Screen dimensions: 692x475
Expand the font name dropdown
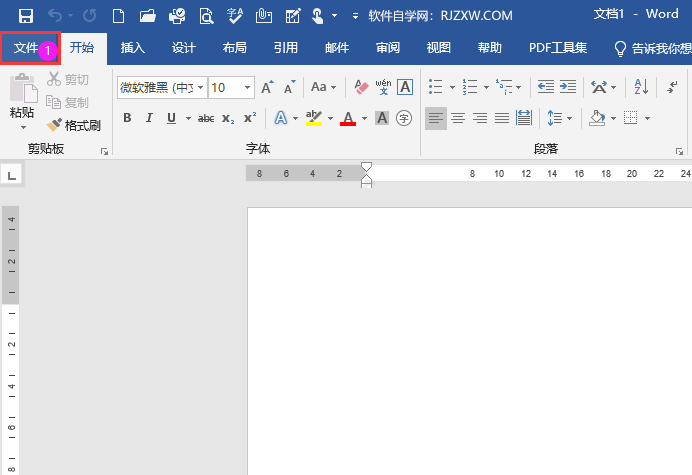click(x=200, y=88)
